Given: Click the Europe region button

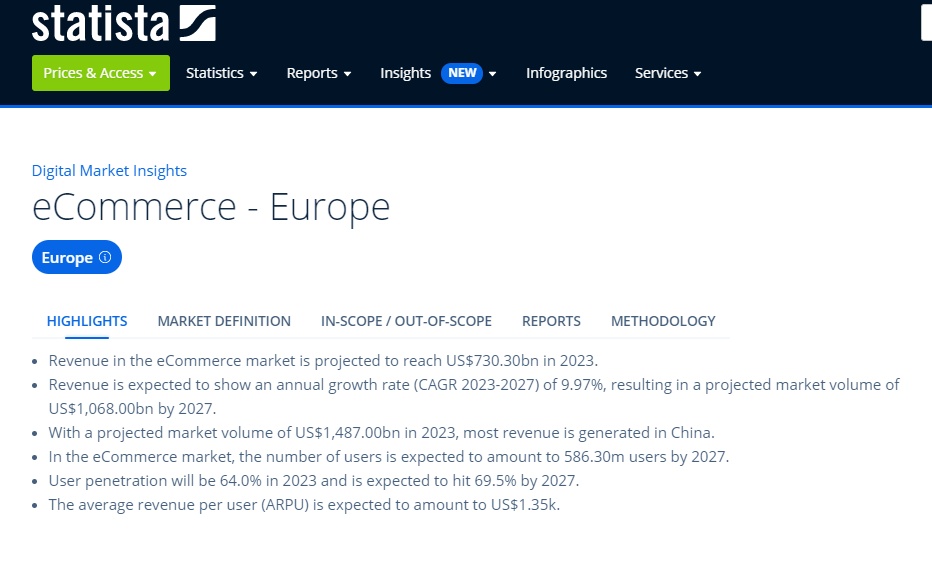Looking at the screenshot, I should pos(77,257).
